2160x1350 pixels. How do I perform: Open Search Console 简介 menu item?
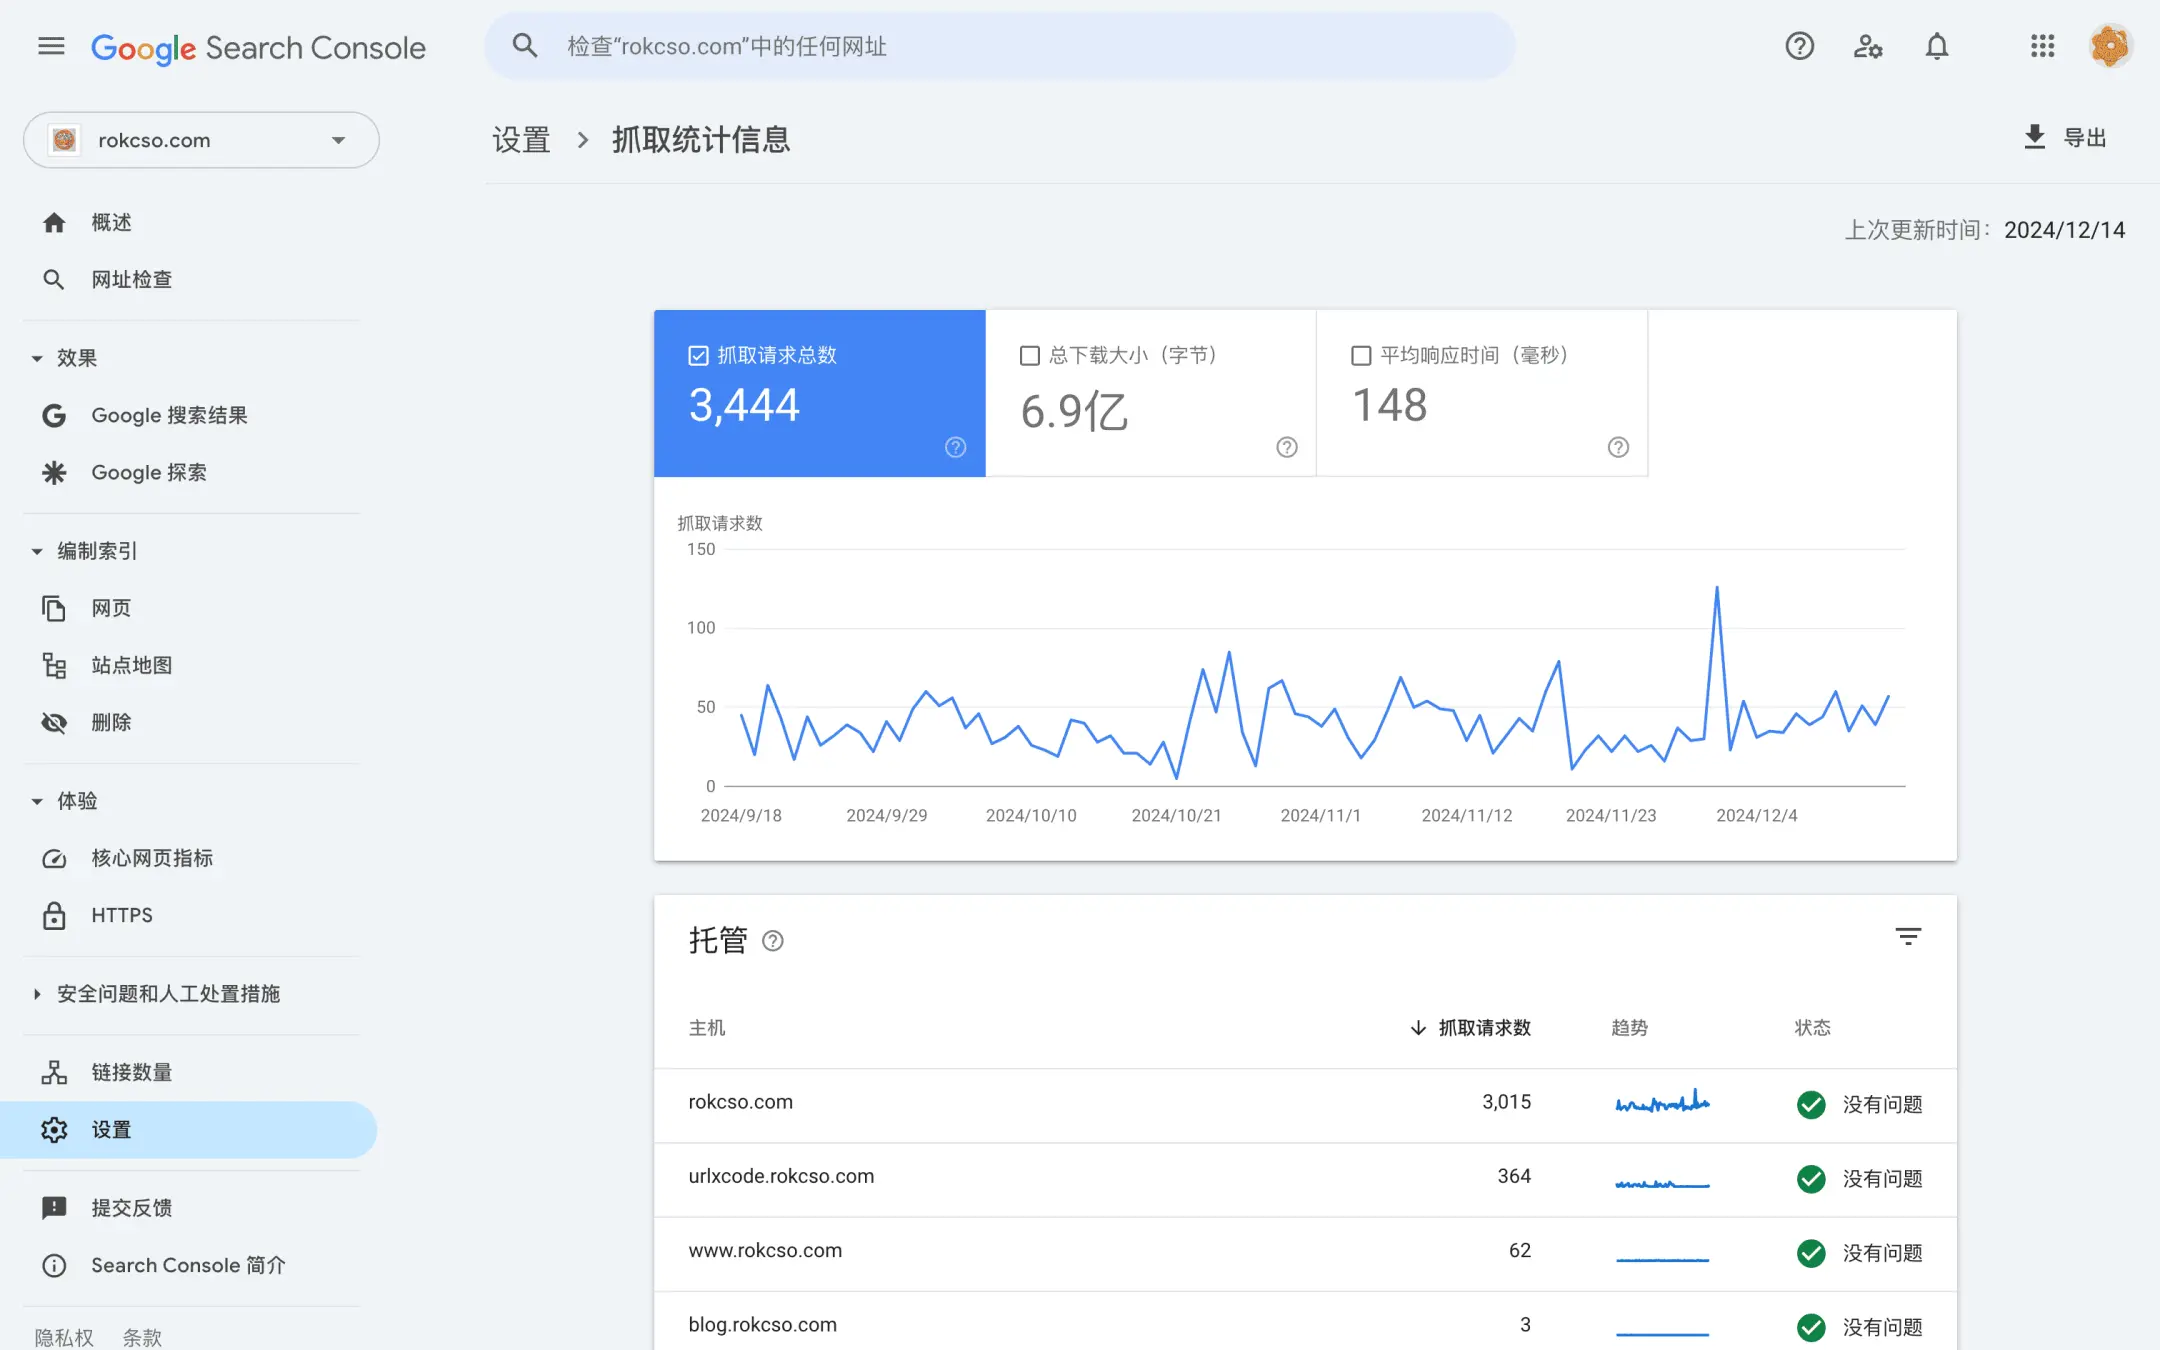pos(188,1265)
